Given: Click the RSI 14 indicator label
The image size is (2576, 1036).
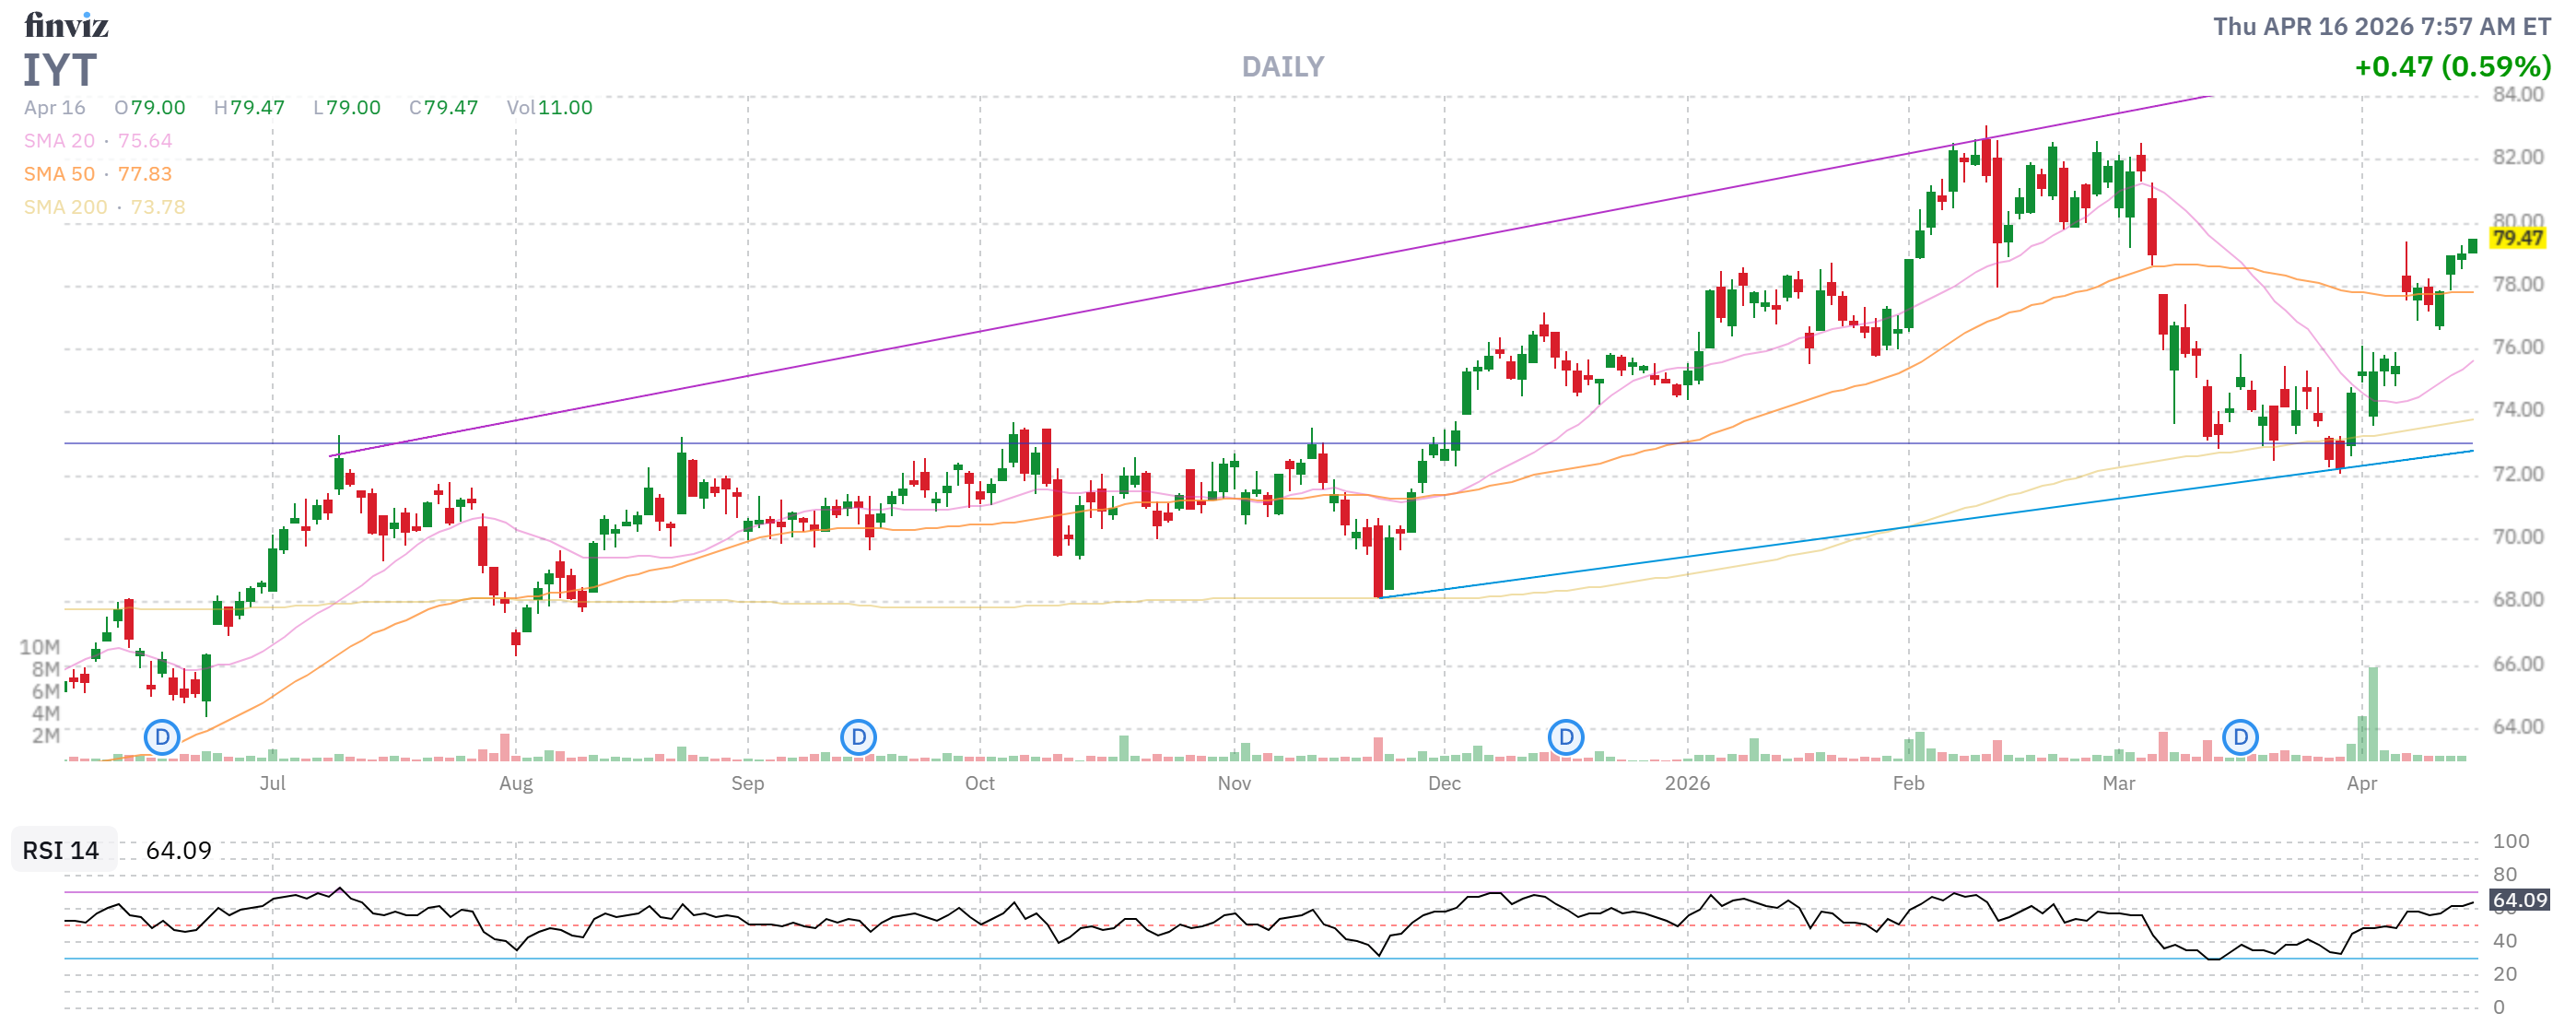Looking at the screenshot, I should pyautogui.click(x=61, y=850).
